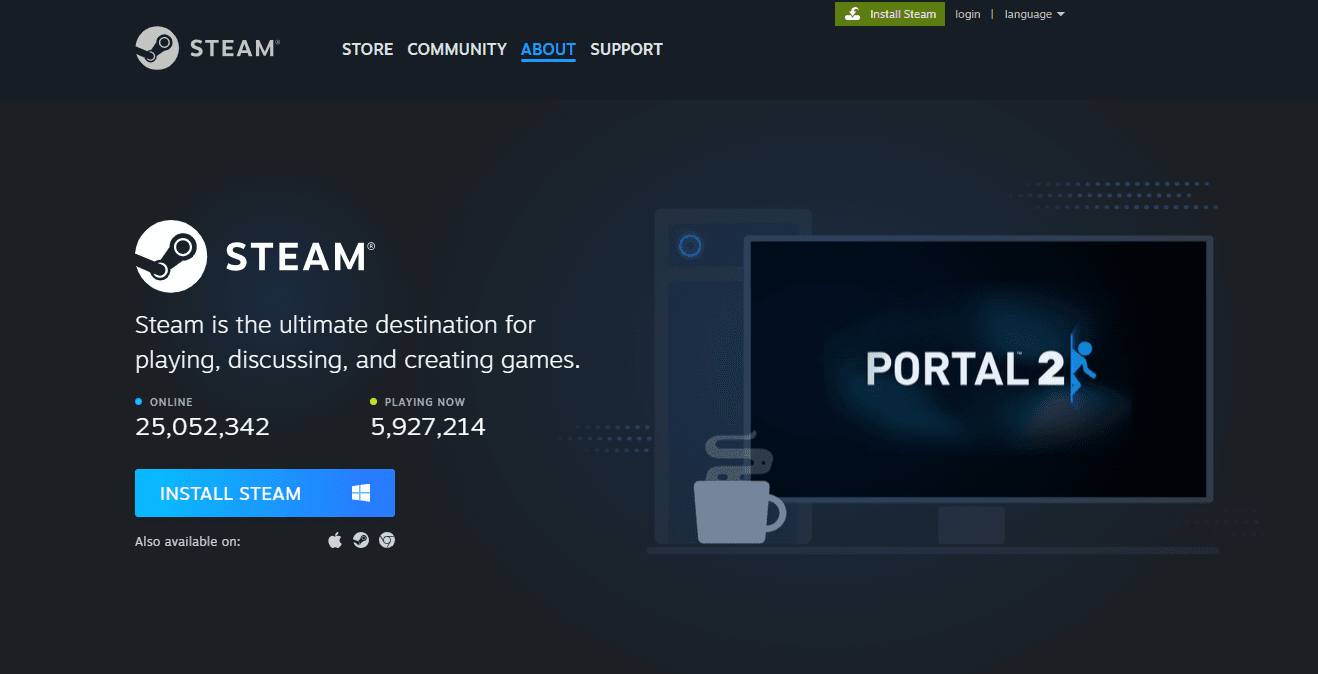Click the Portal 2 logo on the monitor

click(982, 366)
